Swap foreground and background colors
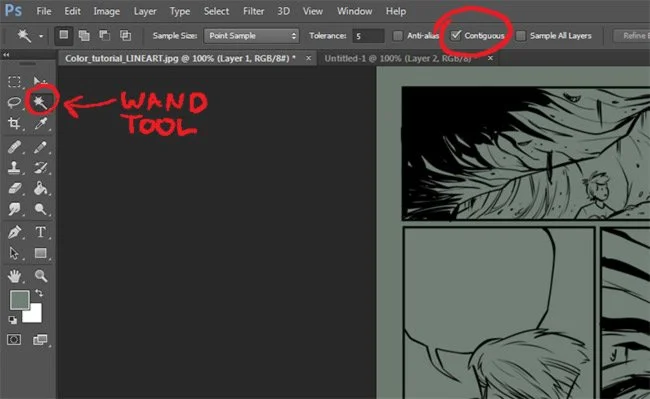The image size is (650, 399). (x=39, y=293)
